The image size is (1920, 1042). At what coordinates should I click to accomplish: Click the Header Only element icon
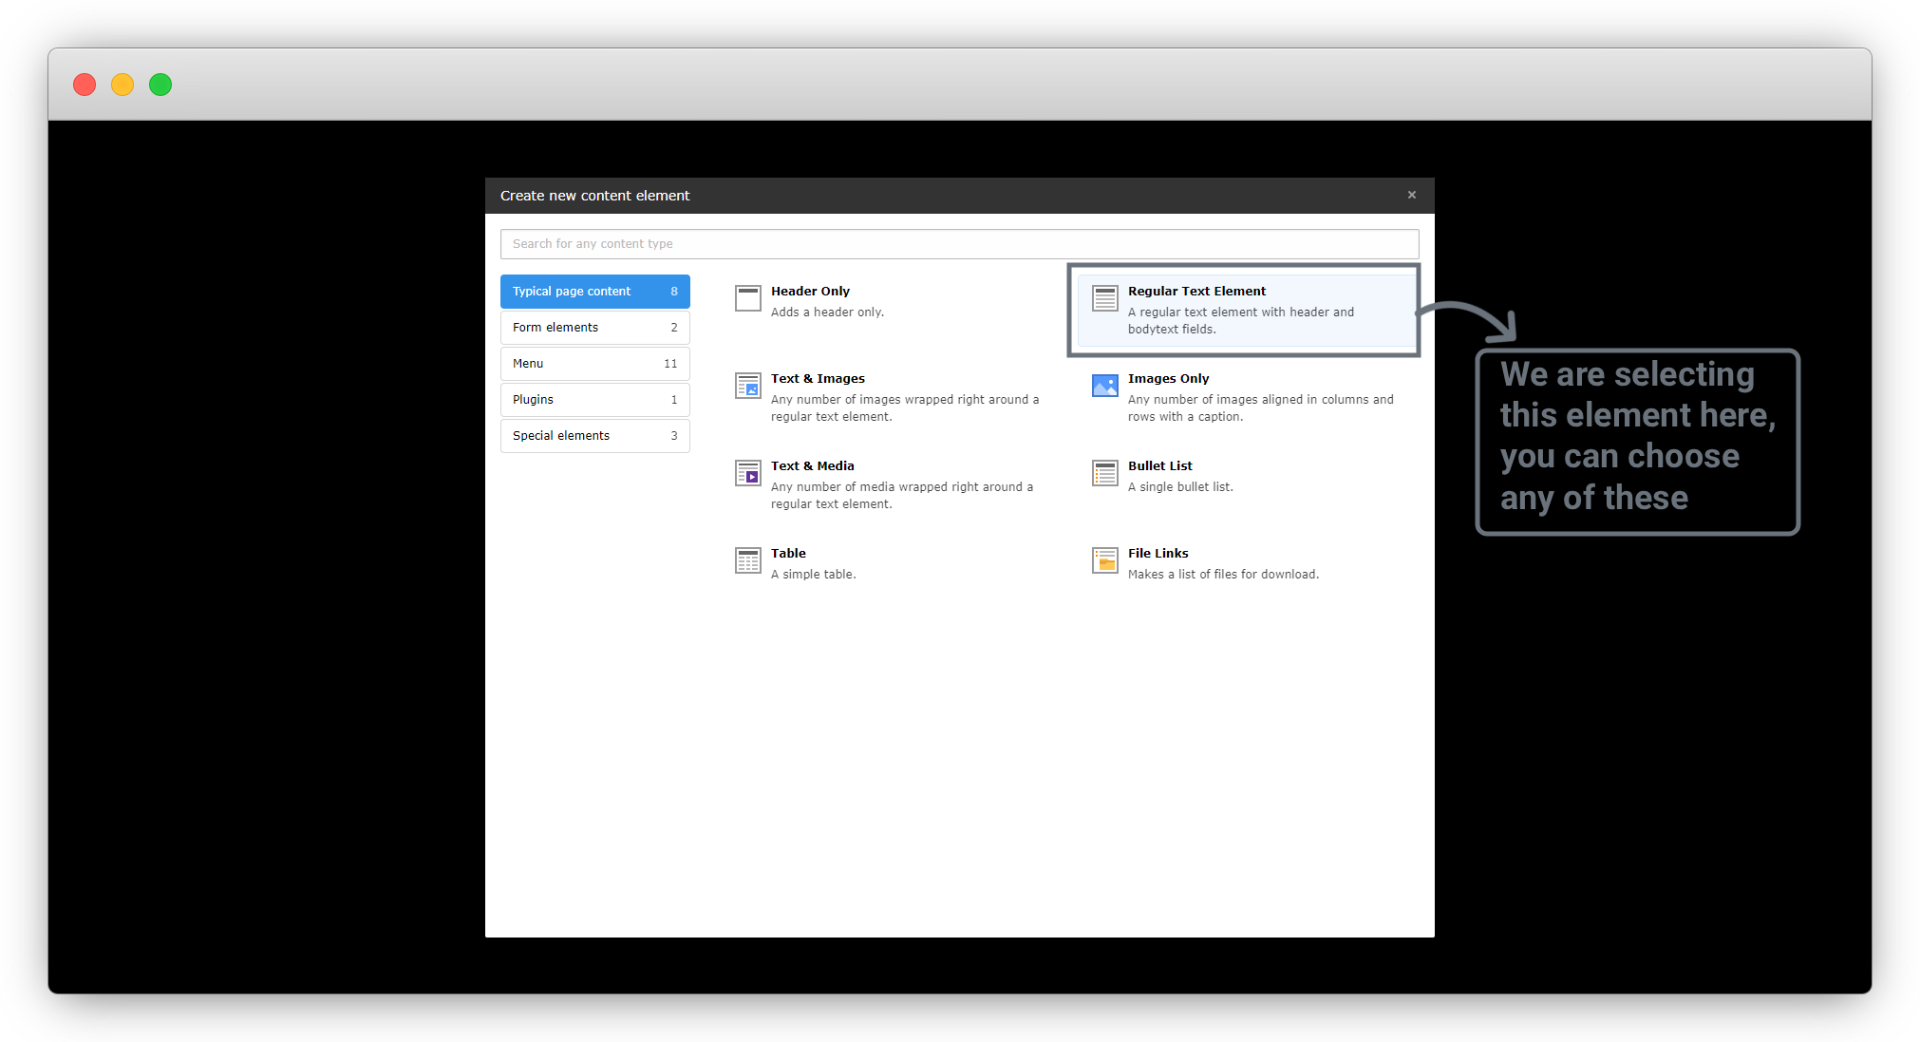click(x=748, y=298)
